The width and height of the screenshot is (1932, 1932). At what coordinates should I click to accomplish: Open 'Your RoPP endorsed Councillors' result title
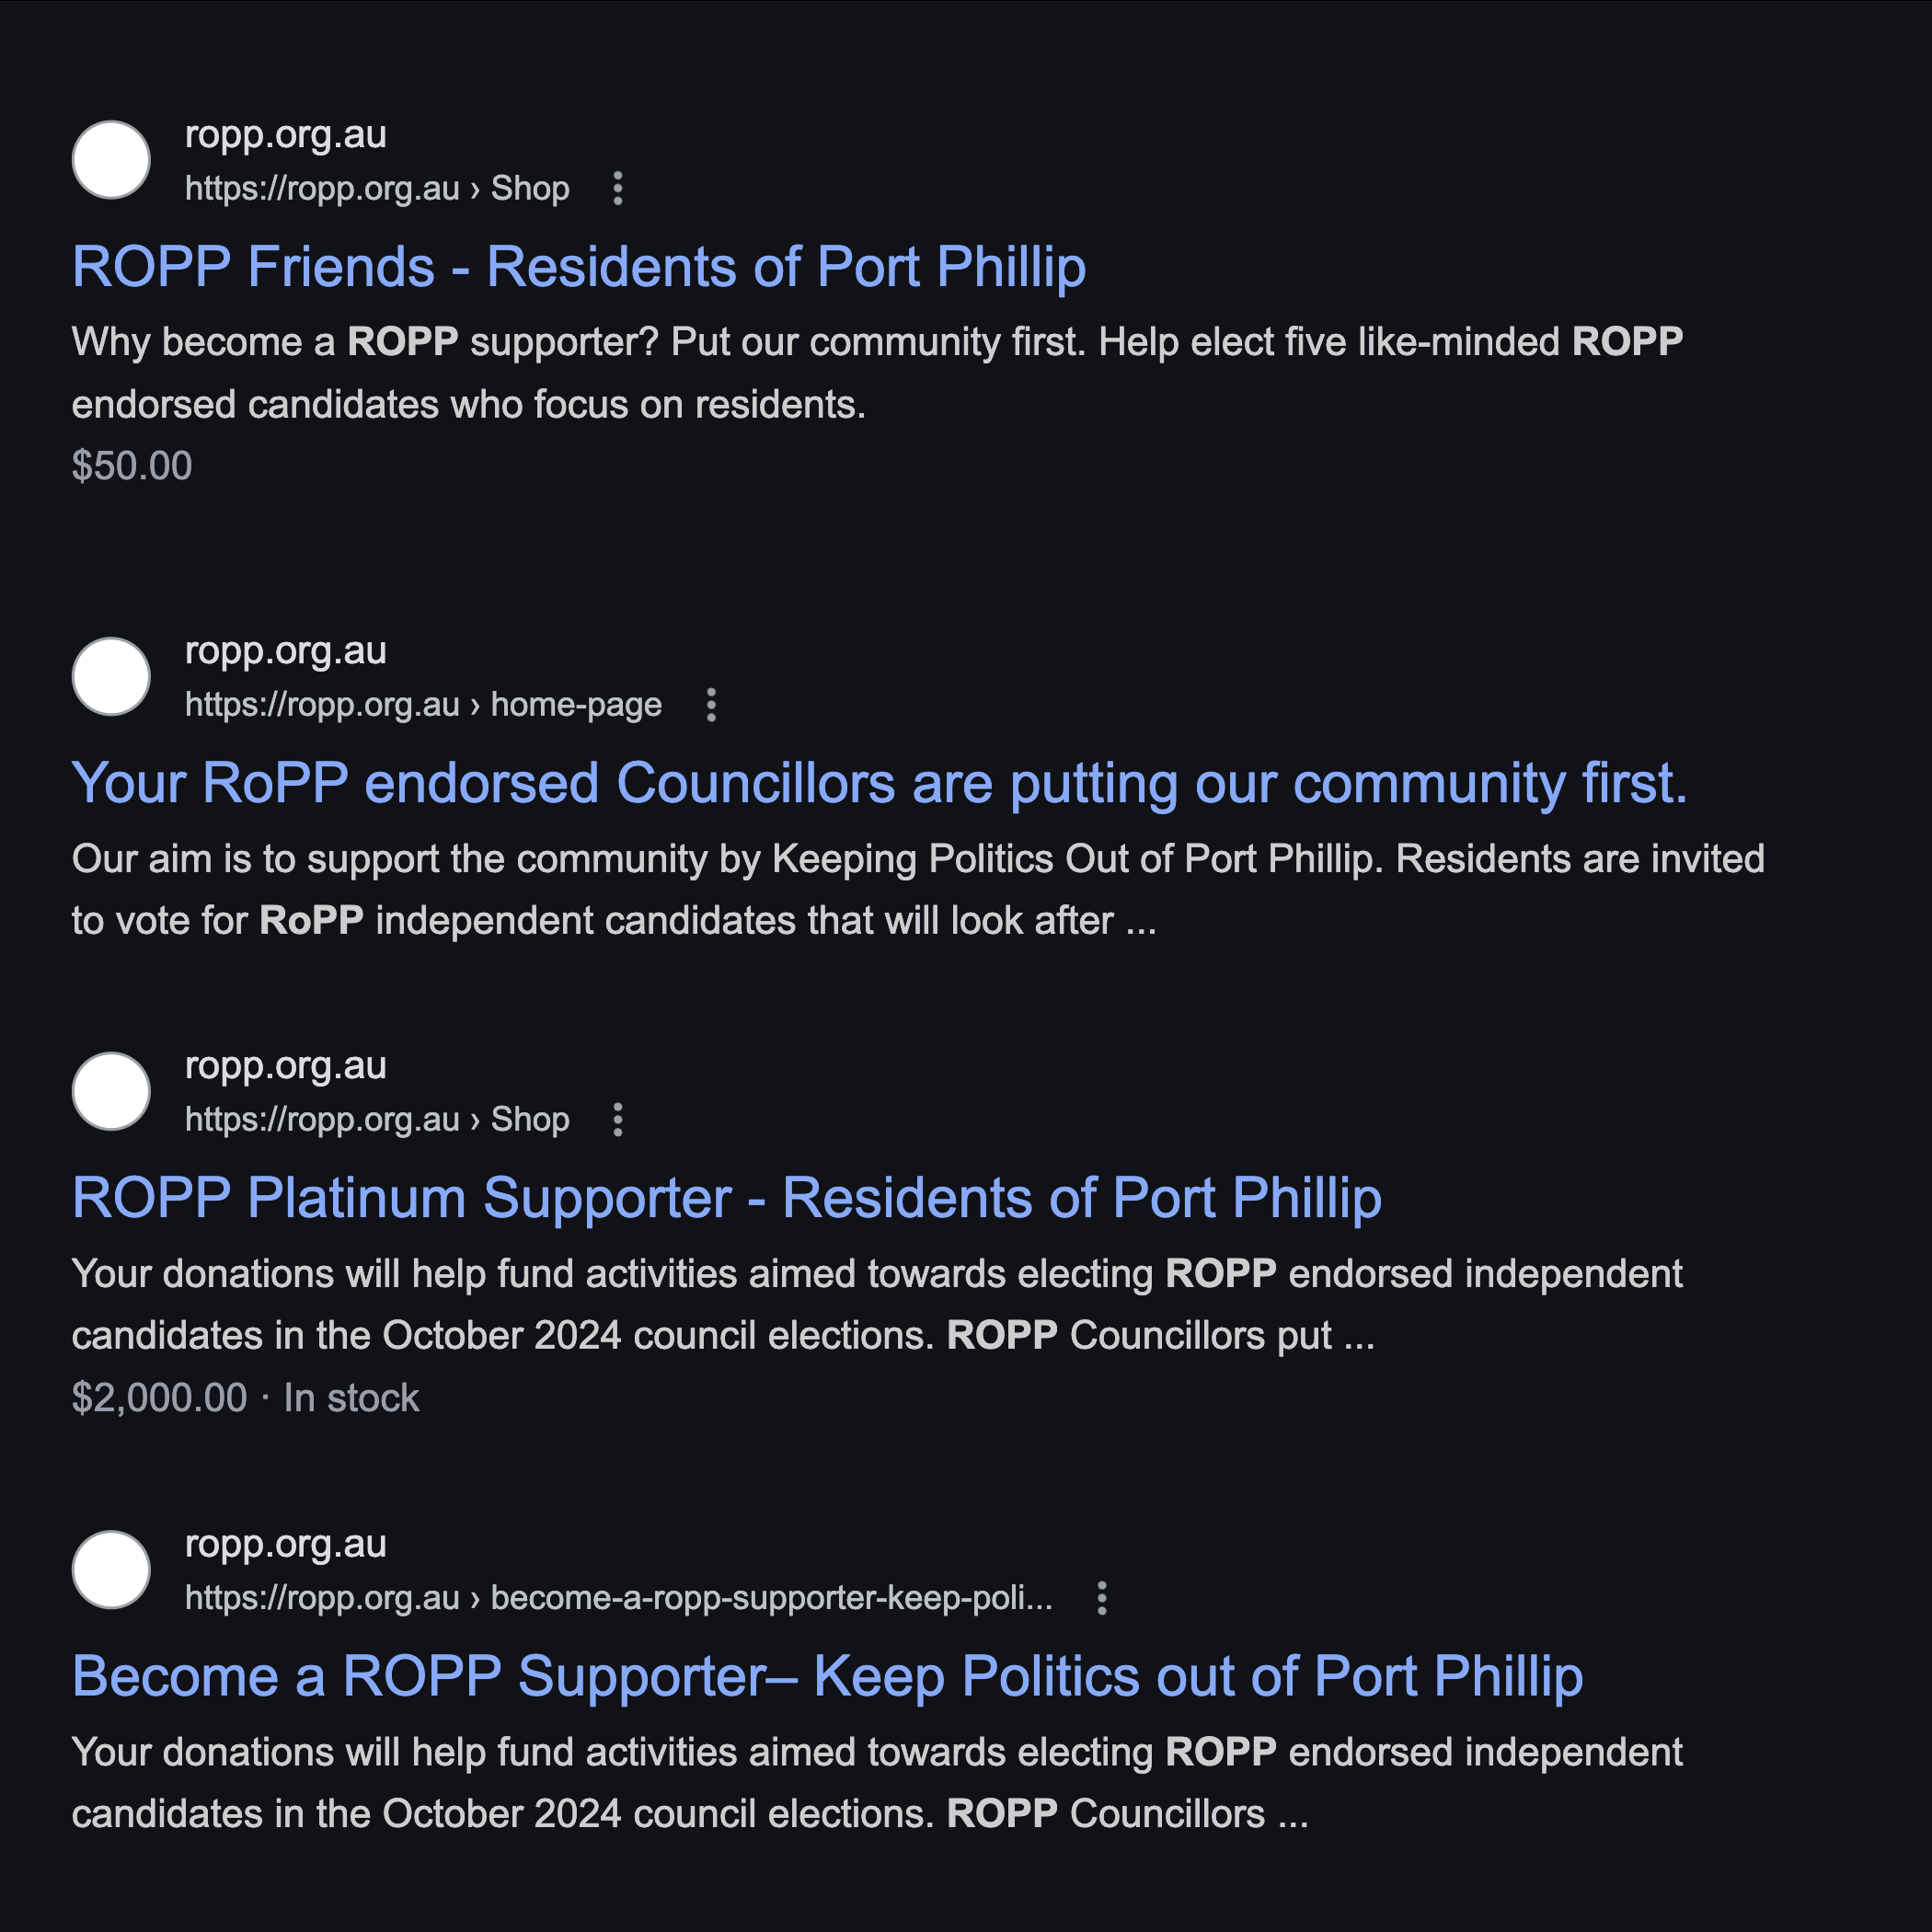pos(878,783)
